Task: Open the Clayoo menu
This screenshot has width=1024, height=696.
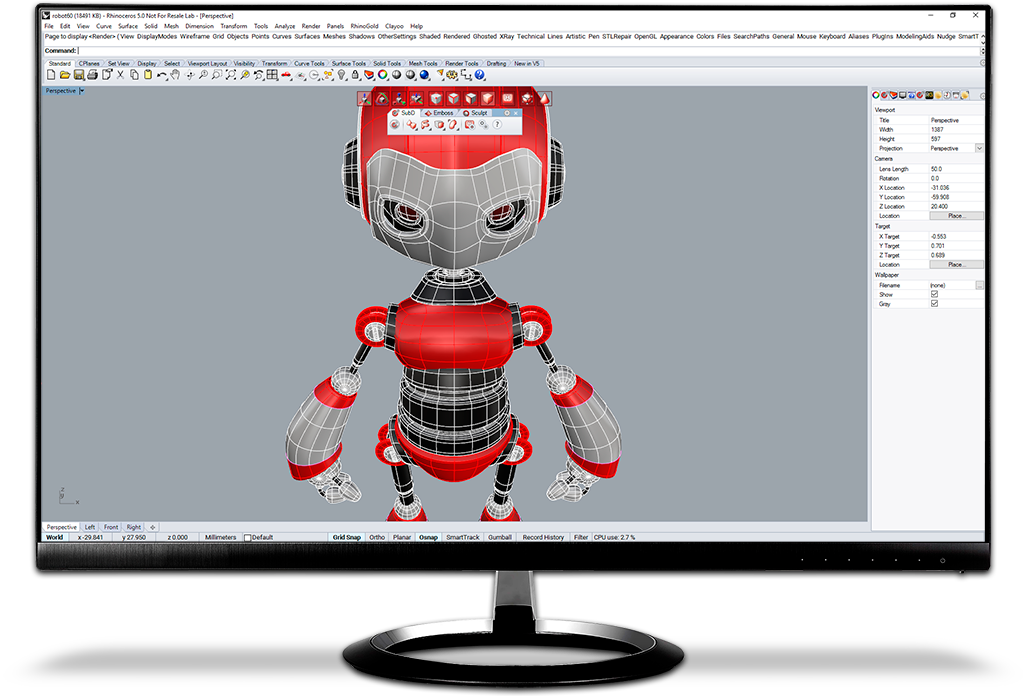Action: tap(394, 26)
